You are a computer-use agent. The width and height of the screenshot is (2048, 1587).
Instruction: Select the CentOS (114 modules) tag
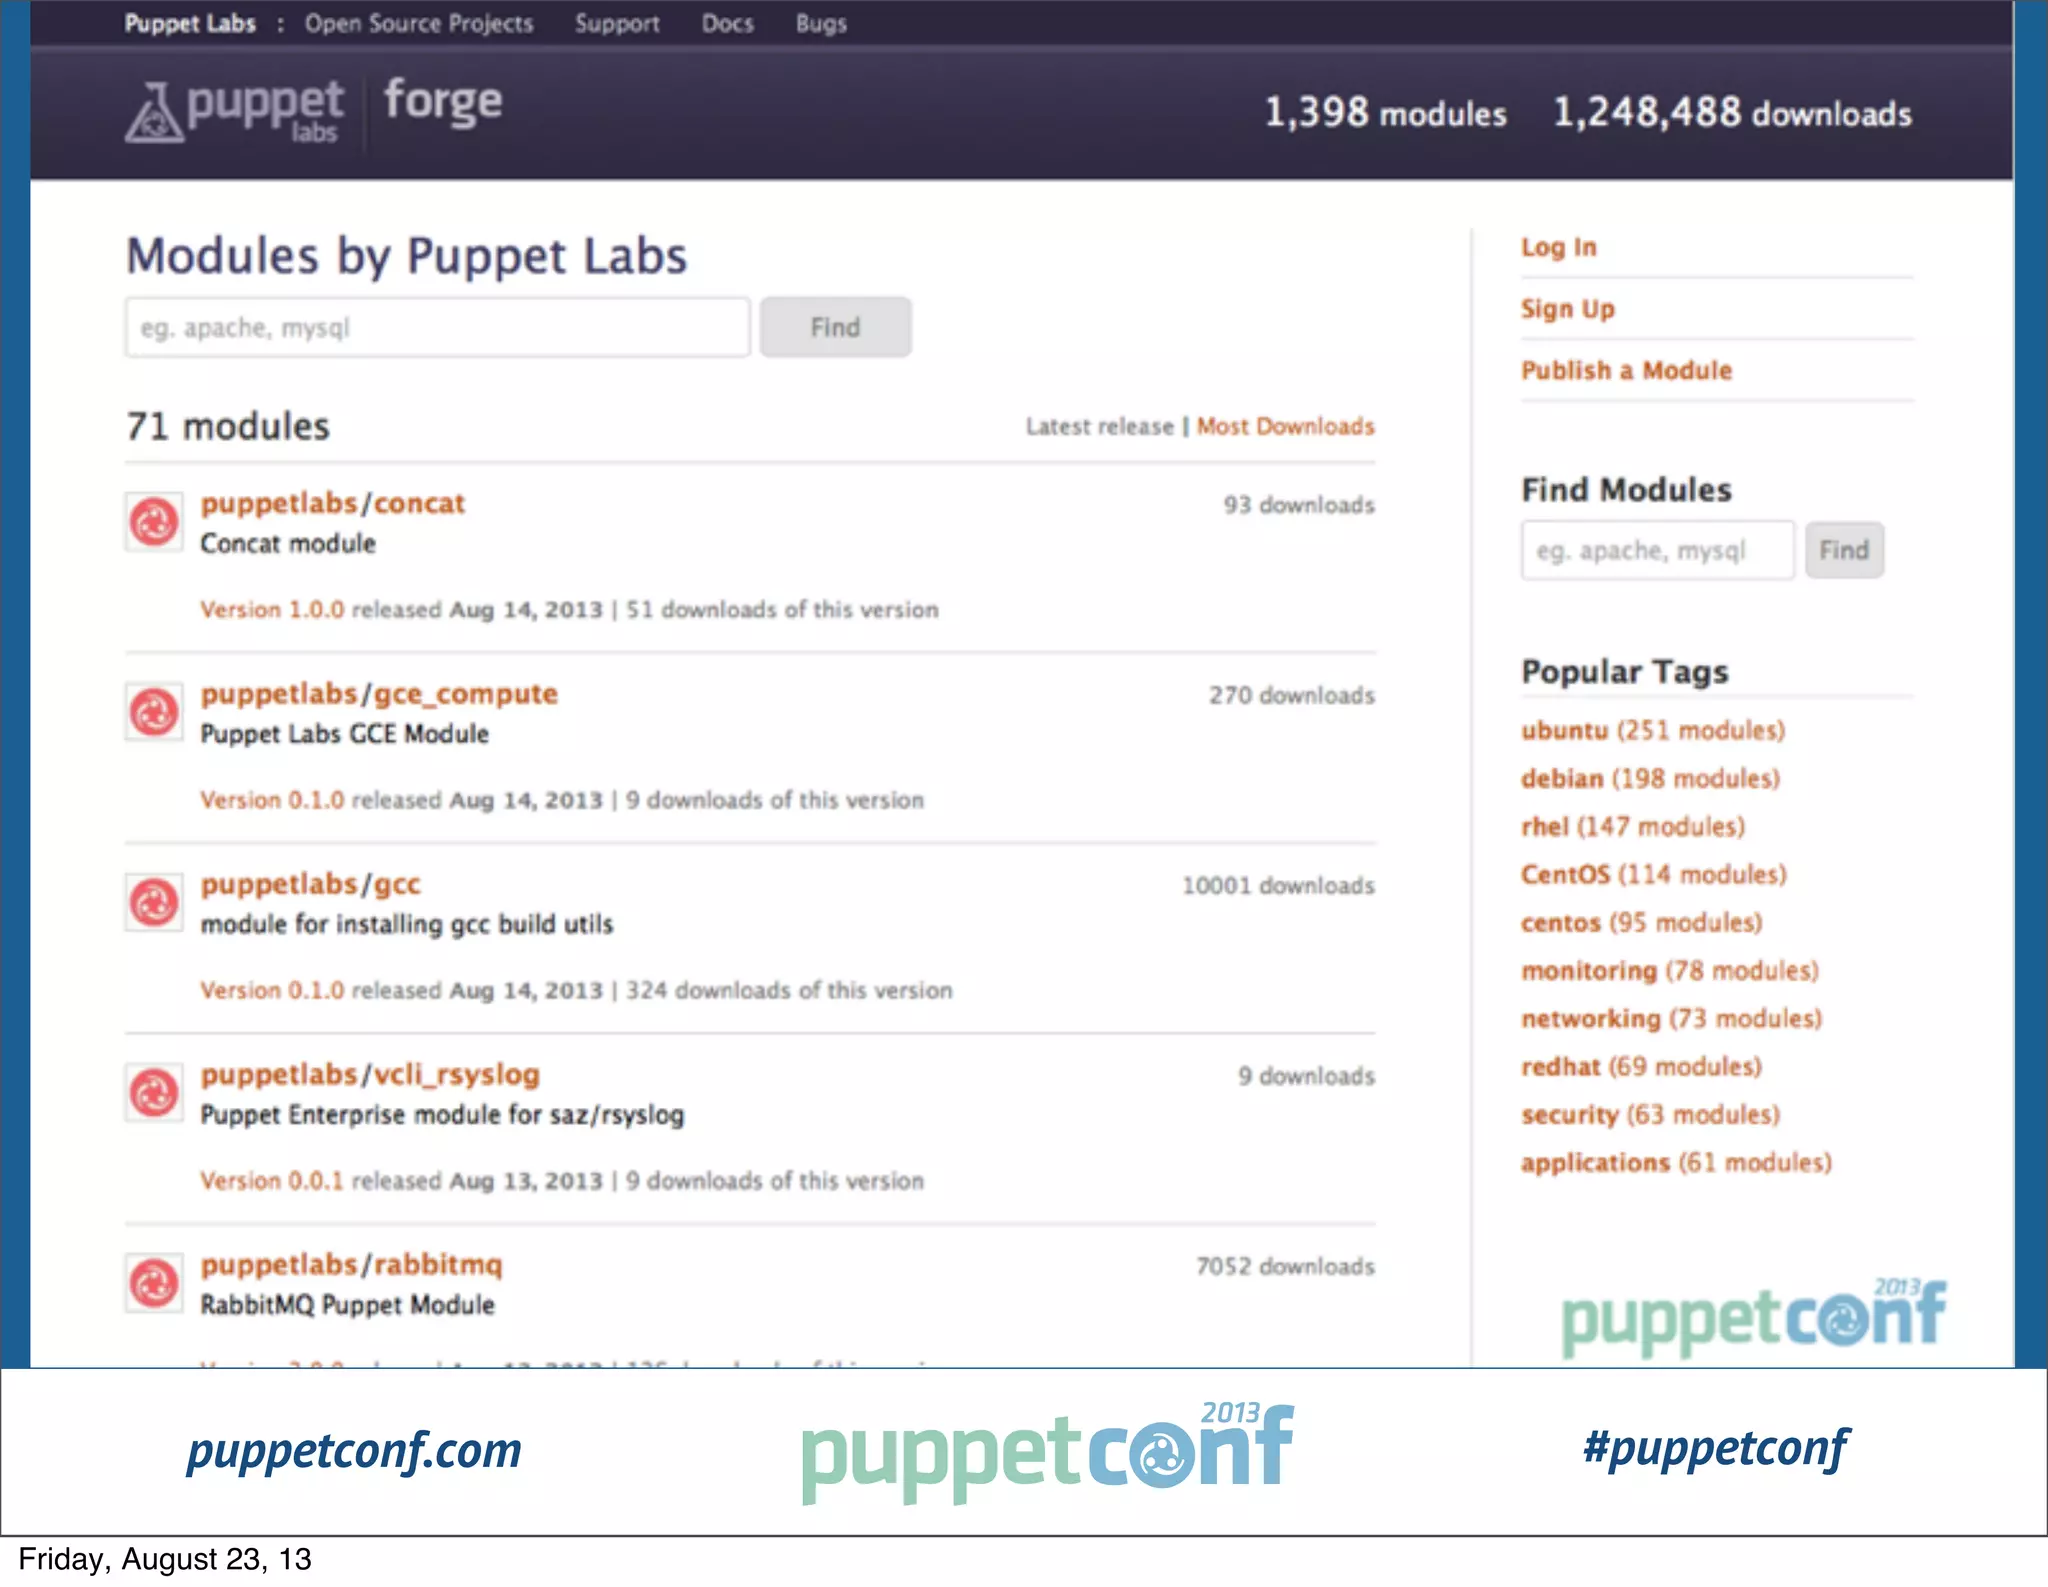1653,874
